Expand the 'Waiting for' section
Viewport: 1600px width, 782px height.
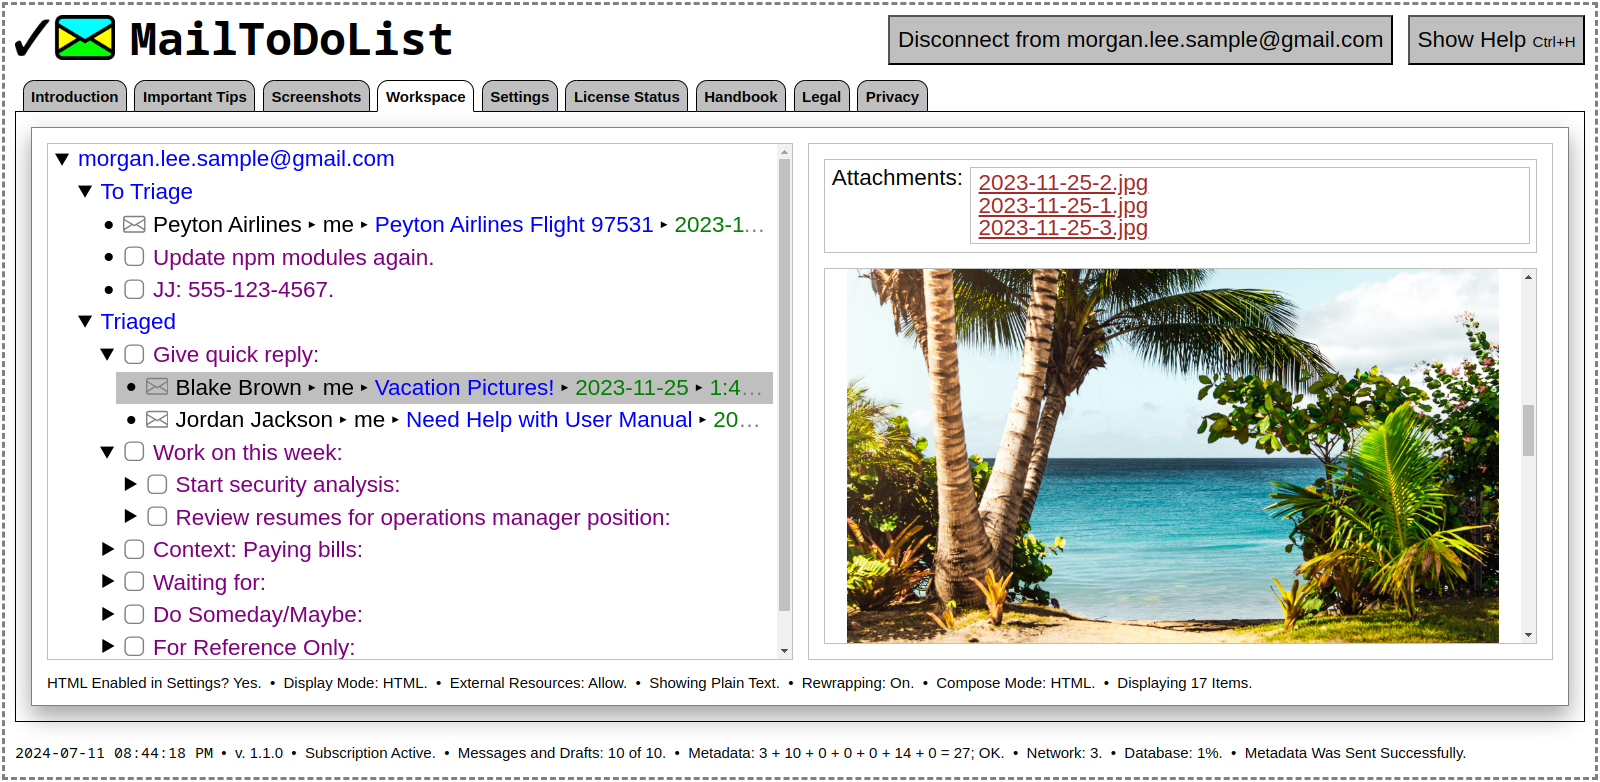tap(108, 582)
